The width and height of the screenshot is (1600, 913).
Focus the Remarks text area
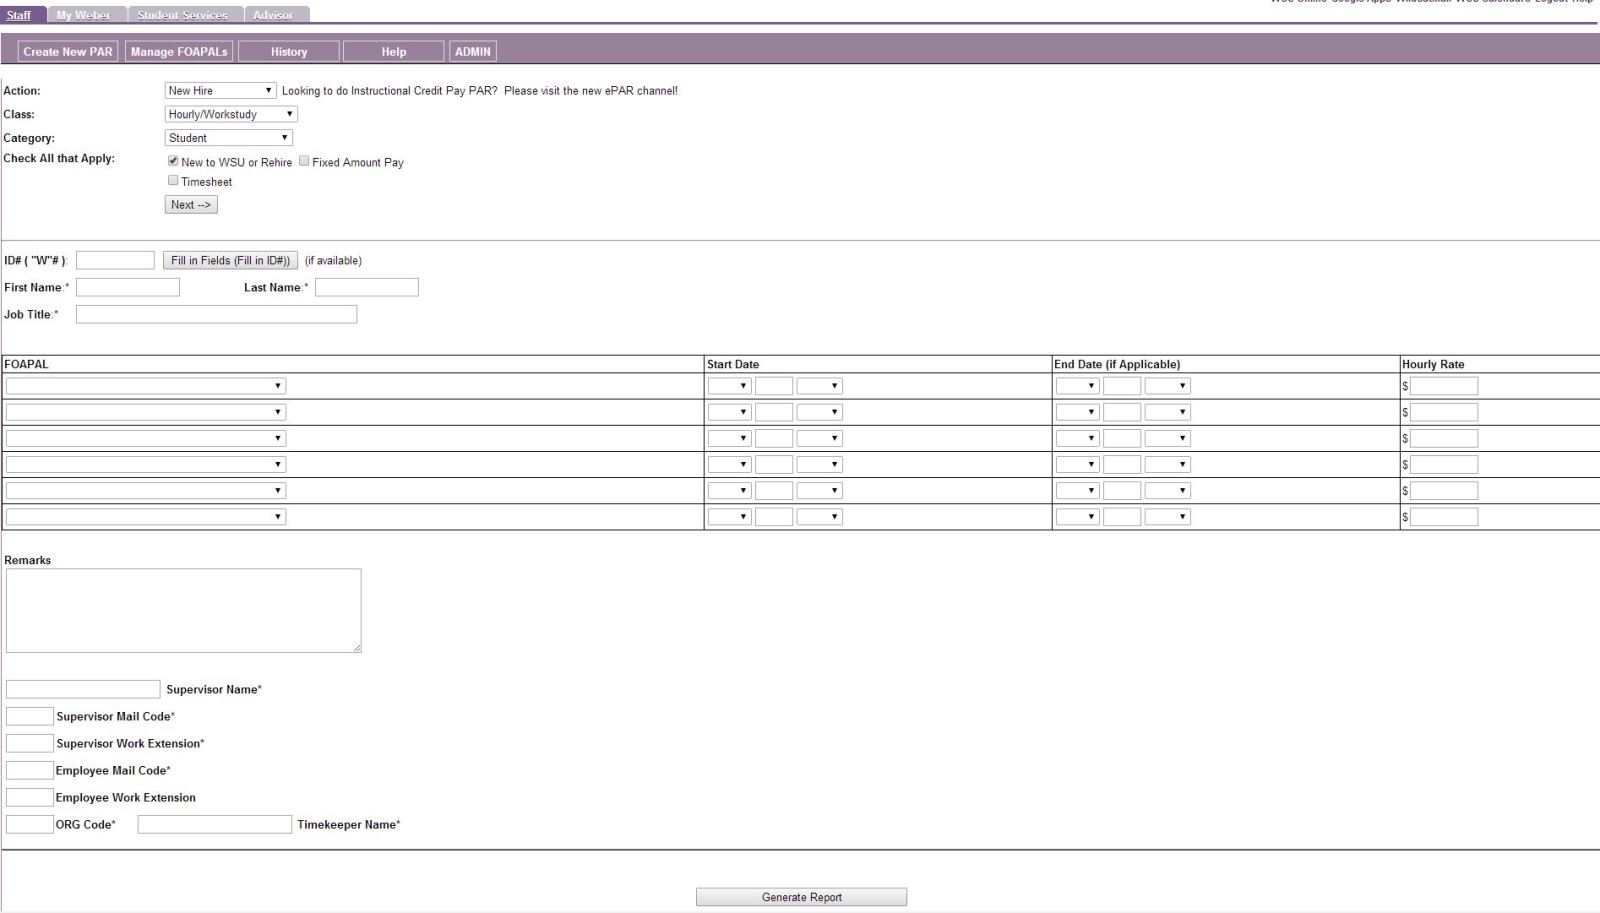183,611
